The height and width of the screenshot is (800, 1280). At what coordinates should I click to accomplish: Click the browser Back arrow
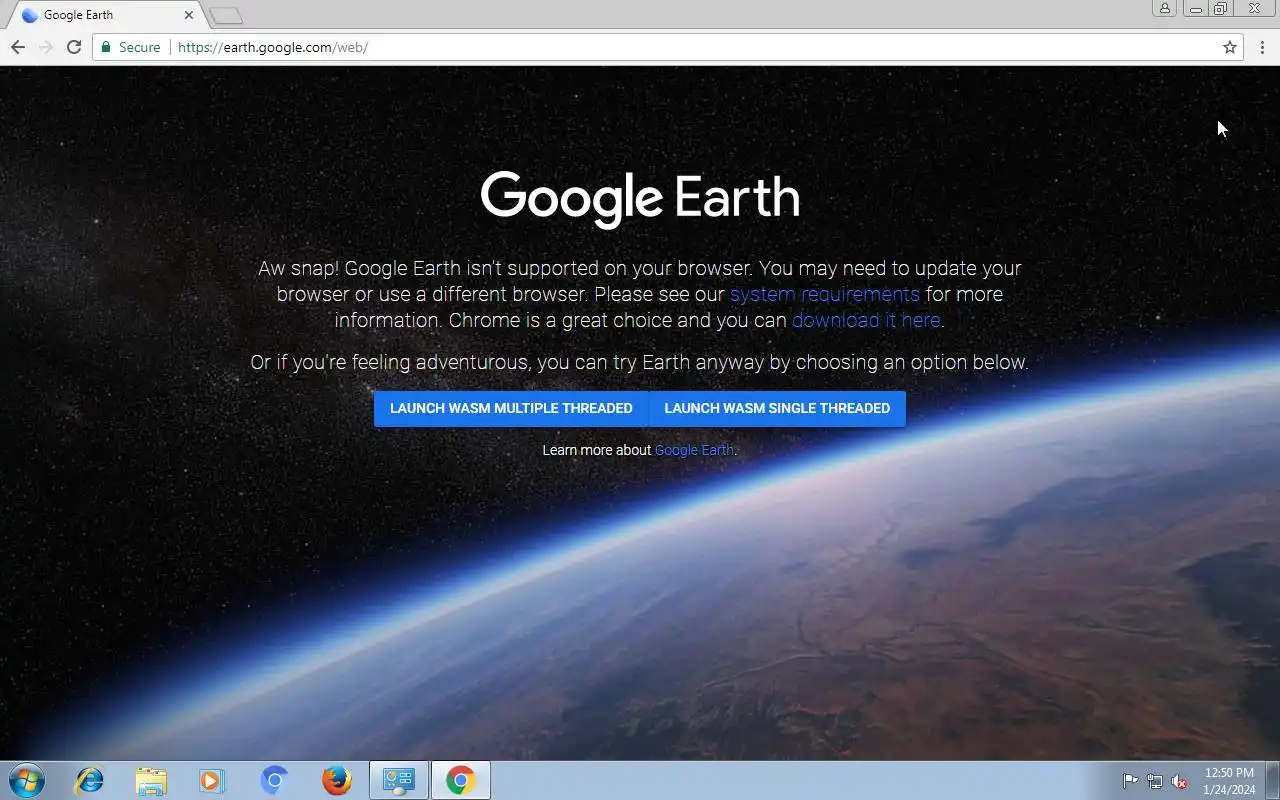point(18,47)
